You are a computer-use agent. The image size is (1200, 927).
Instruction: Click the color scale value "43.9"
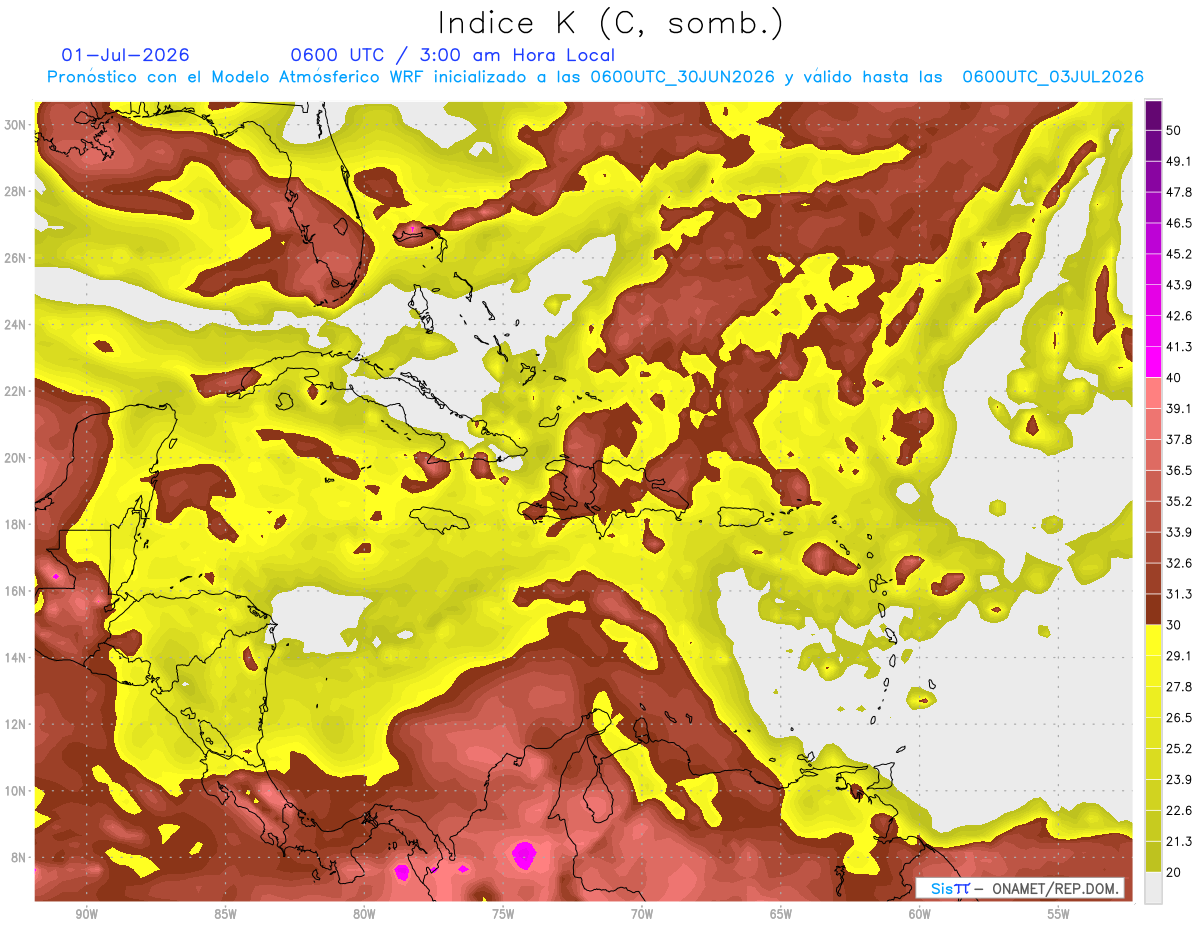click(1178, 285)
